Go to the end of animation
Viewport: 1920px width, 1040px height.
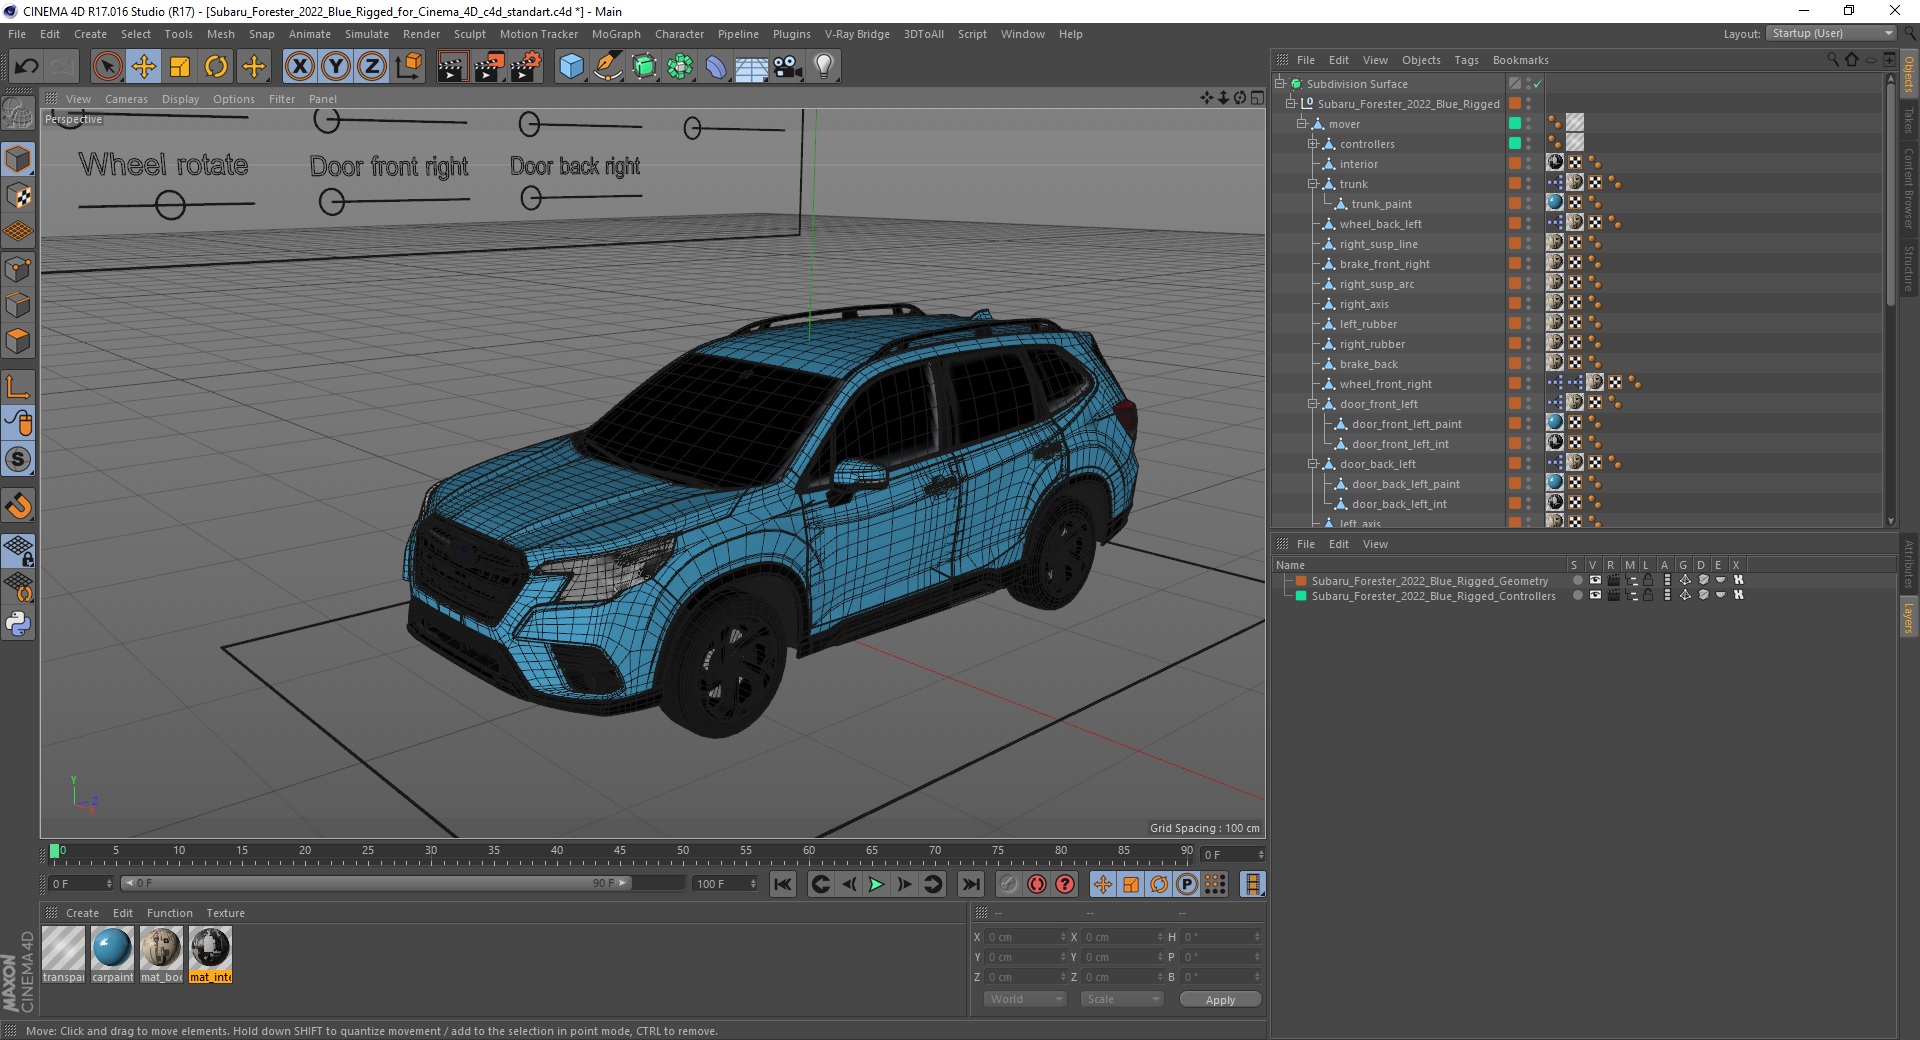pos(970,884)
